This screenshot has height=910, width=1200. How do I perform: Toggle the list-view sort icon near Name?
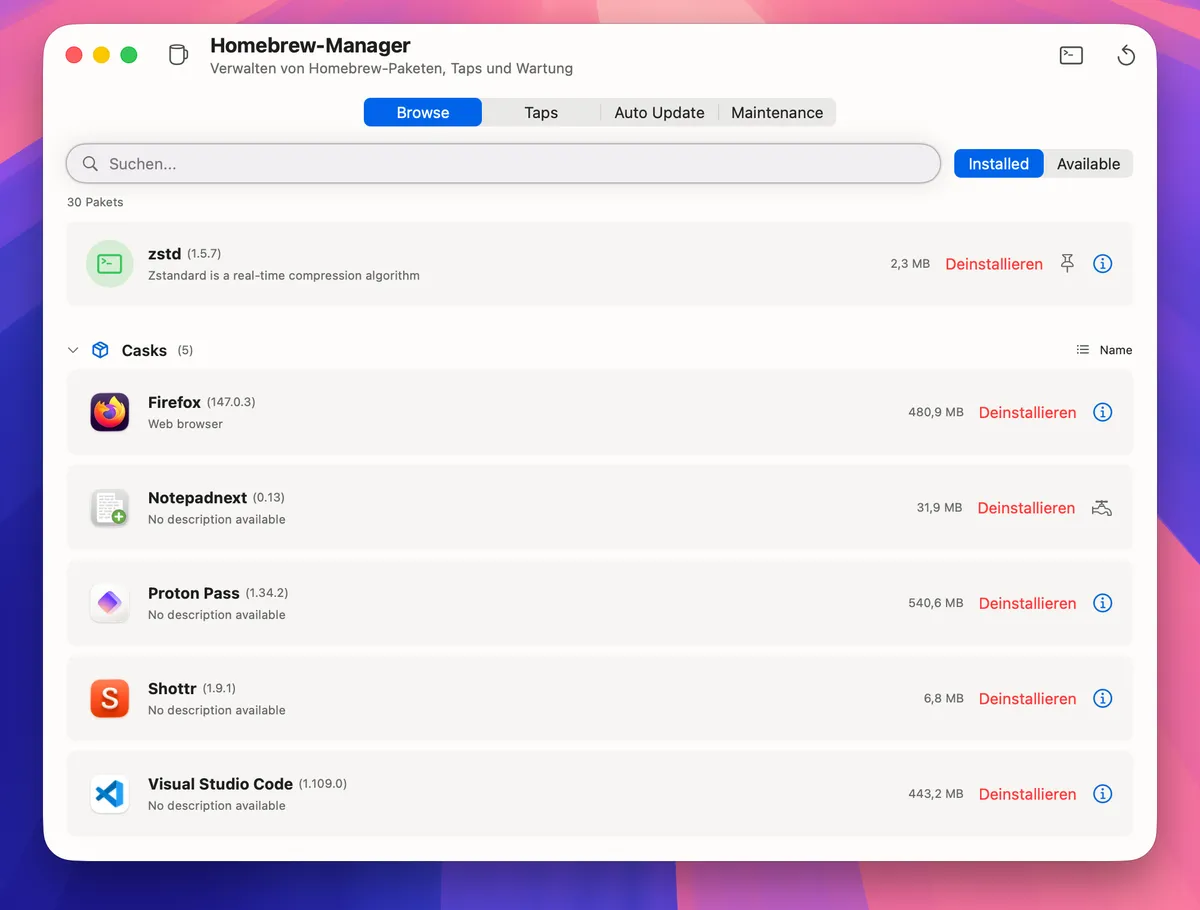point(1081,350)
